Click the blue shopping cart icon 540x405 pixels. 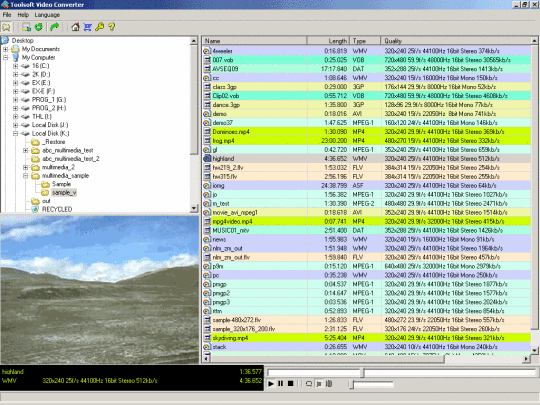point(87,27)
